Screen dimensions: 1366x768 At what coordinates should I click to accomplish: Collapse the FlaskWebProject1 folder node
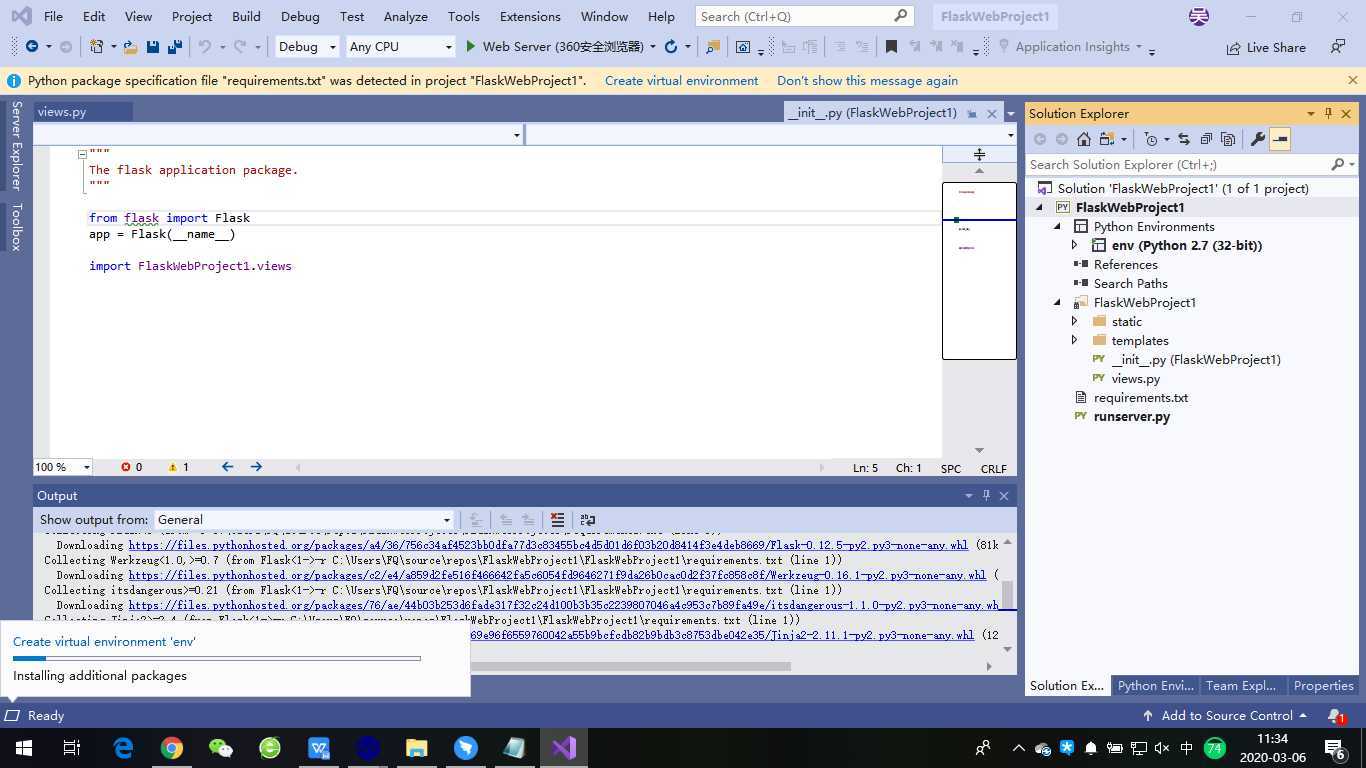[1057, 302]
